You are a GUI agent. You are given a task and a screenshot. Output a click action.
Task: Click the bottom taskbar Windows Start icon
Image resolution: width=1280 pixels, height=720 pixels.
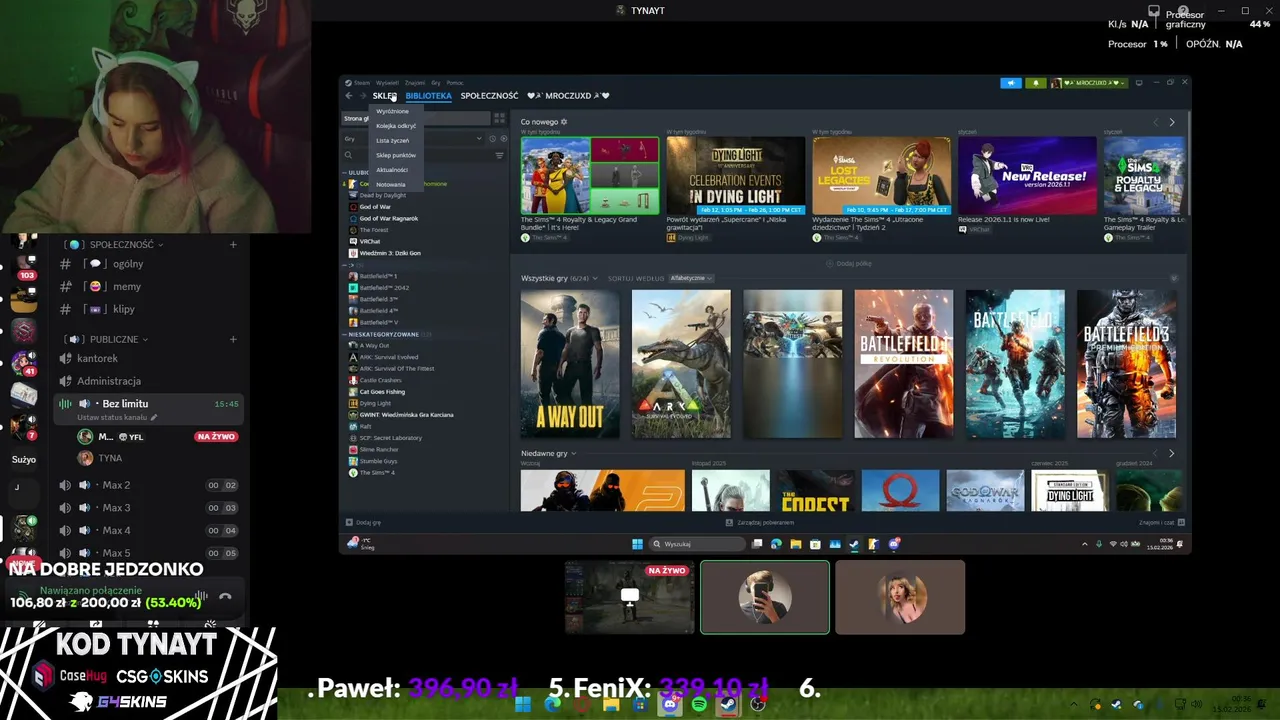(x=523, y=704)
